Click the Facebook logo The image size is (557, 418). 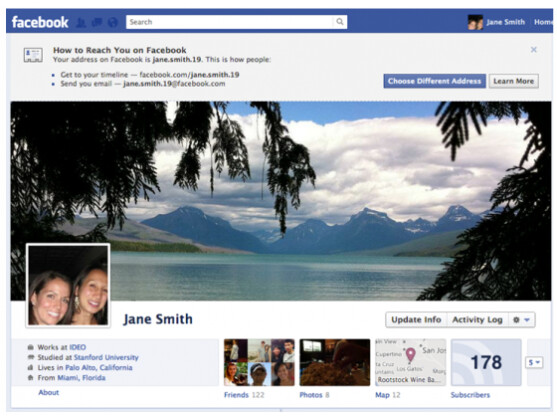(x=40, y=22)
